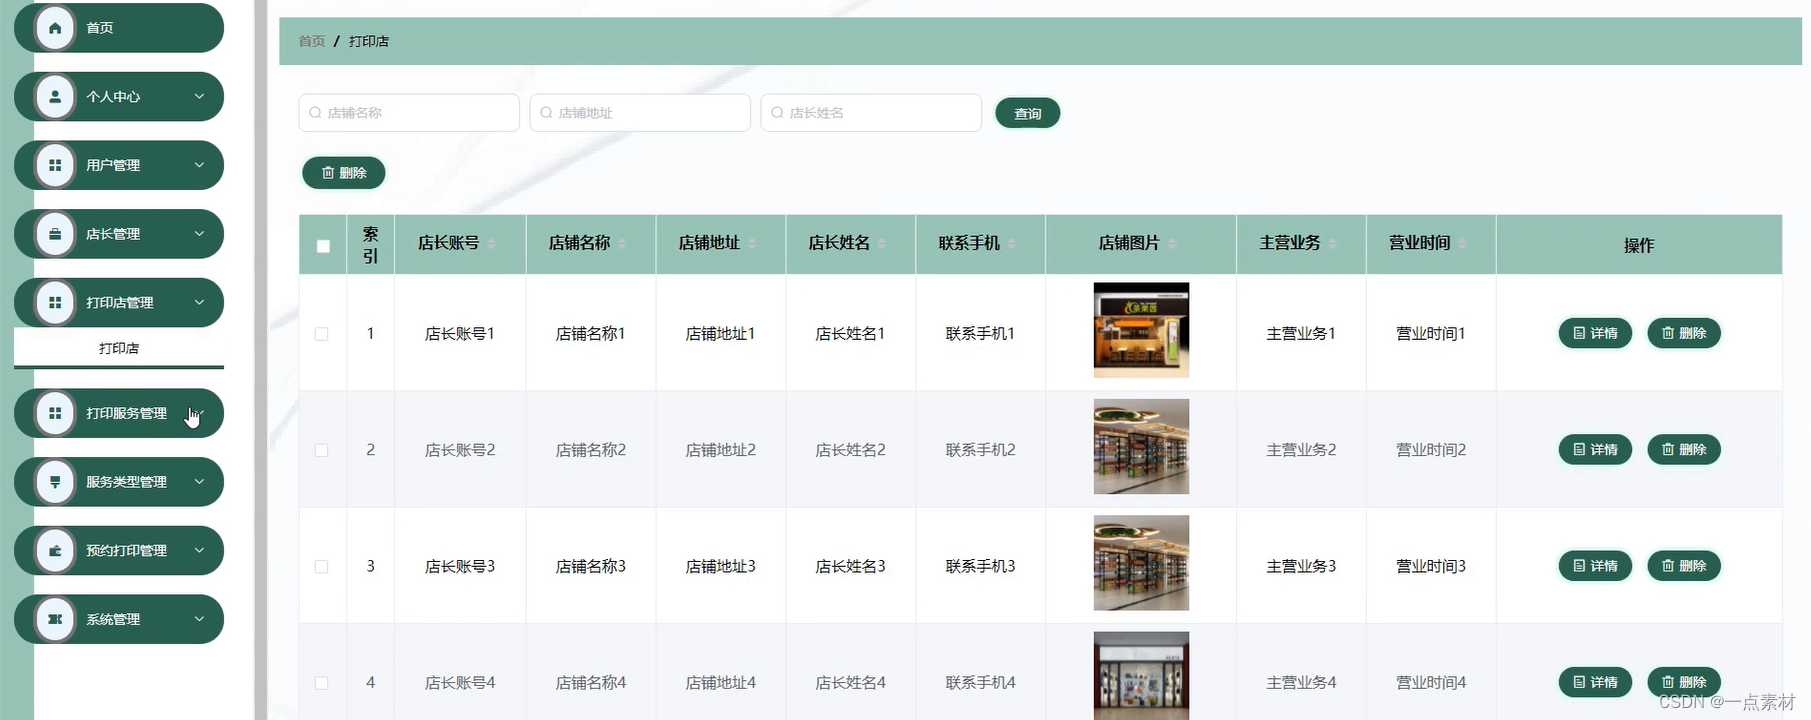Click the home icon in the sidebar
The height and width of the screenshot is (720, 1811).
55,28
